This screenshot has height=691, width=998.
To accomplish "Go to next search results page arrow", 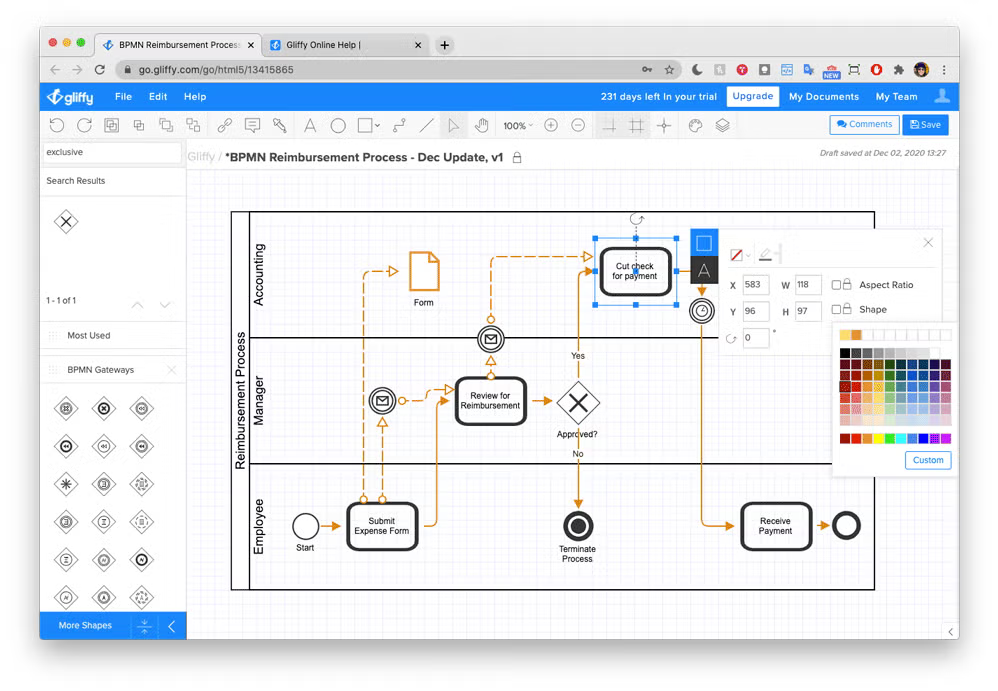I will 165,305.
